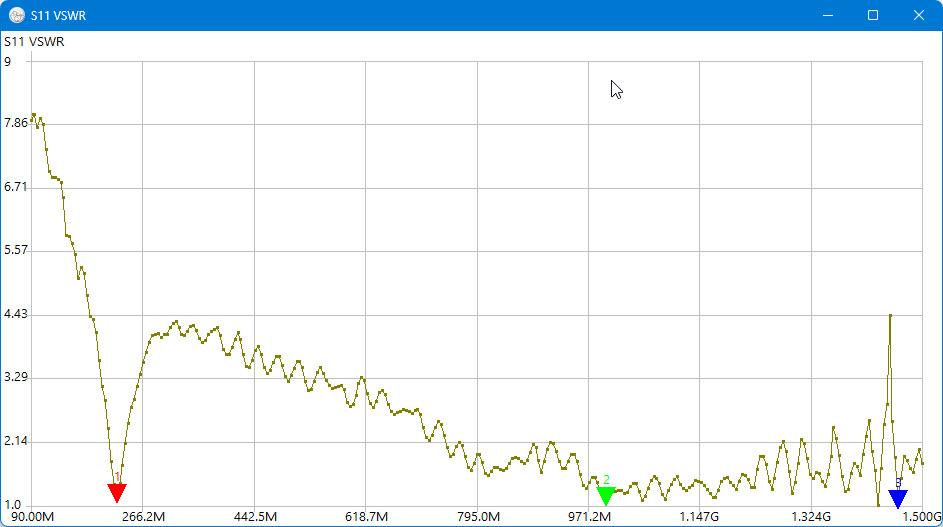The image size is (943, 527).
Task: Click the 1.324G frequency axis label
Action: coord(811,517)
